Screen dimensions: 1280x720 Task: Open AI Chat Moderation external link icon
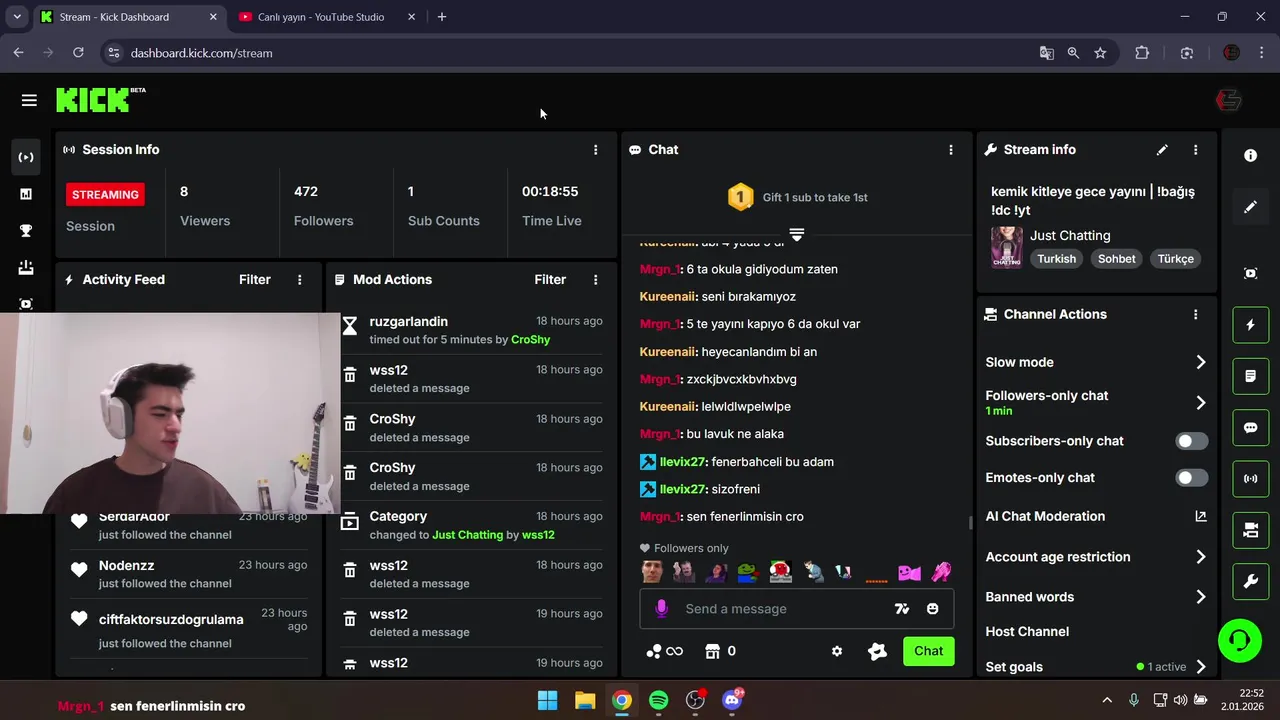click(x=1201, y=516)
